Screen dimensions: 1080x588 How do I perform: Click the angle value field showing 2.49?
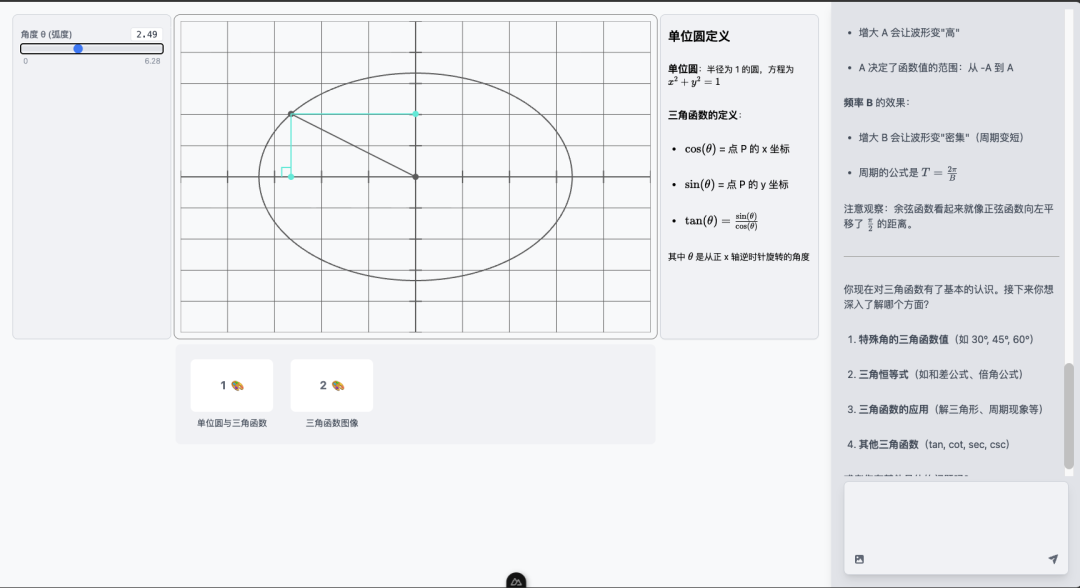pyautogui.click(x=146, y=34)
